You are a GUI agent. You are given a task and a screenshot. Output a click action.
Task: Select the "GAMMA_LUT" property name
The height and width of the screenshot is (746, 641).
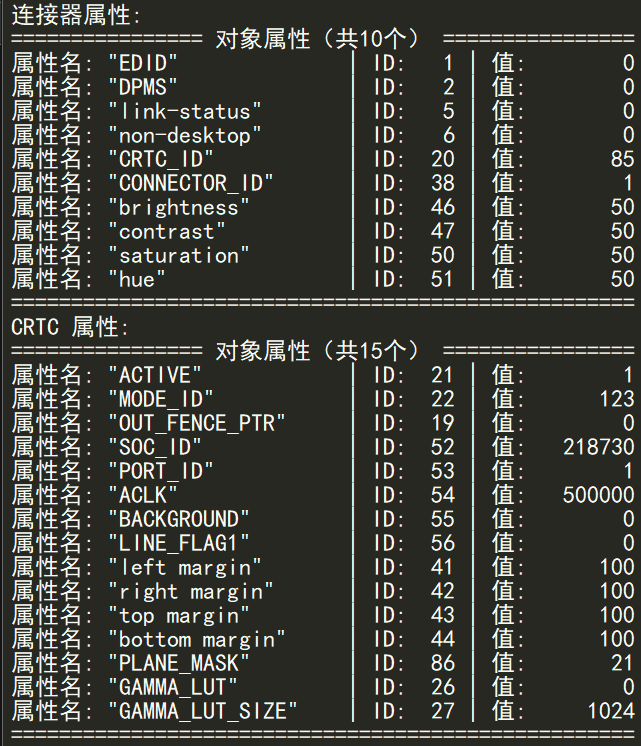coord(173,687)
